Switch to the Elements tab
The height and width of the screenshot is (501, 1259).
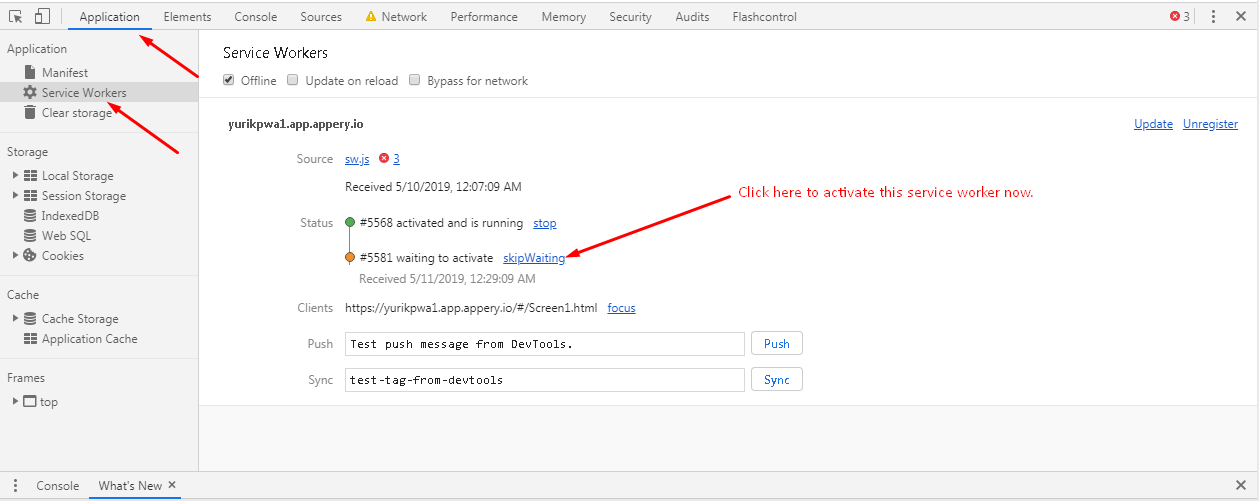click(x=187, y=17)
